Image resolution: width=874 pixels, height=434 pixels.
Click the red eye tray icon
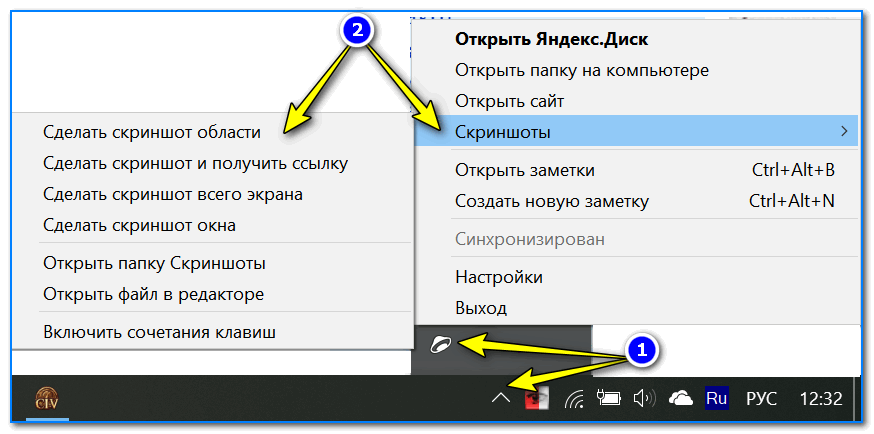(x=538, y=399)
